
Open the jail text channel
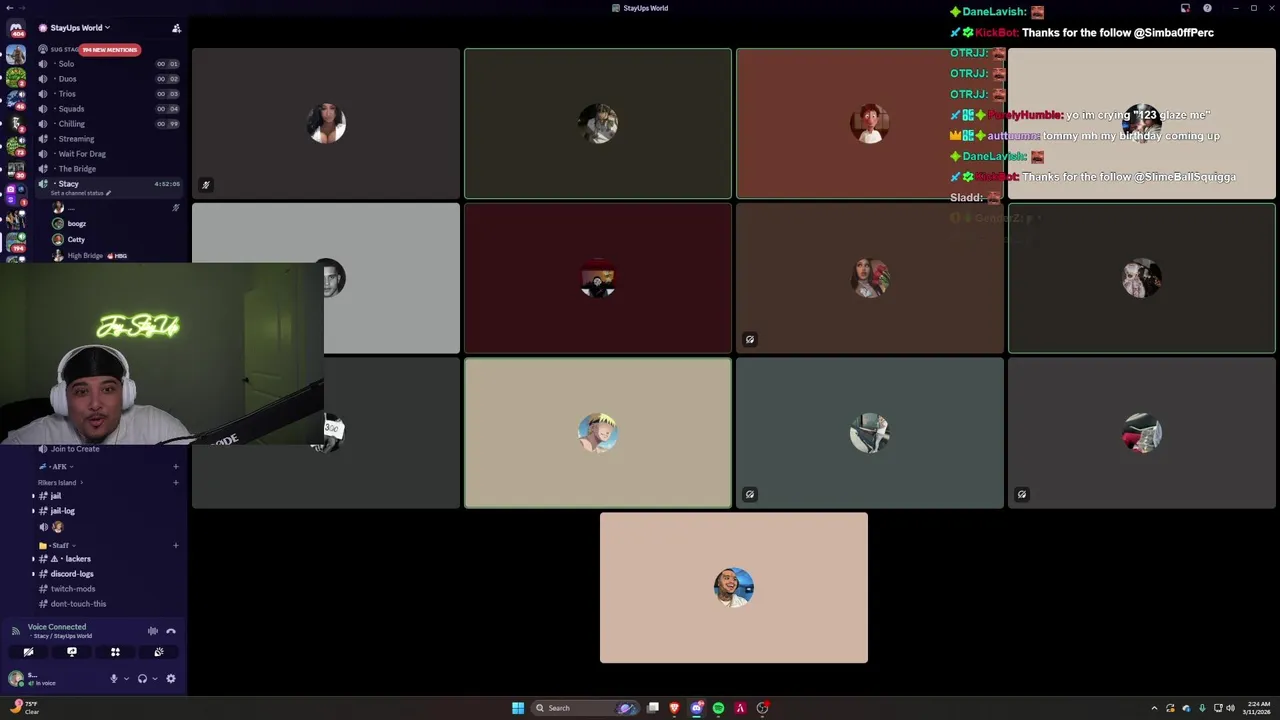(110, 496)
